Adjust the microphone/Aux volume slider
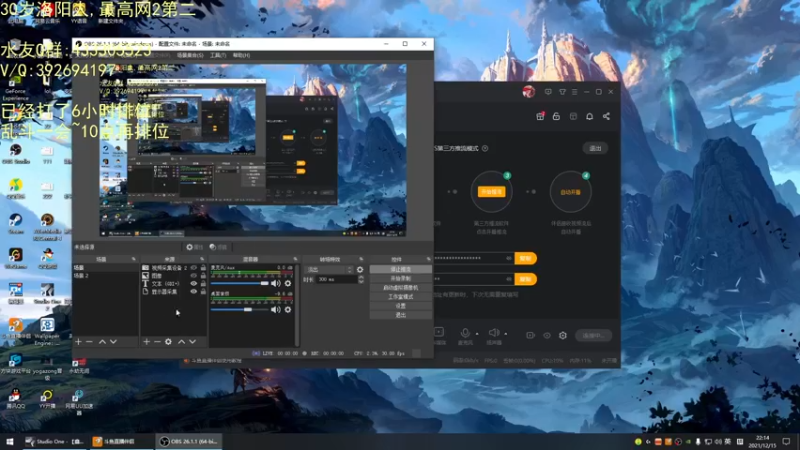This screenshot has width=800, height=450. coord(239,283)
